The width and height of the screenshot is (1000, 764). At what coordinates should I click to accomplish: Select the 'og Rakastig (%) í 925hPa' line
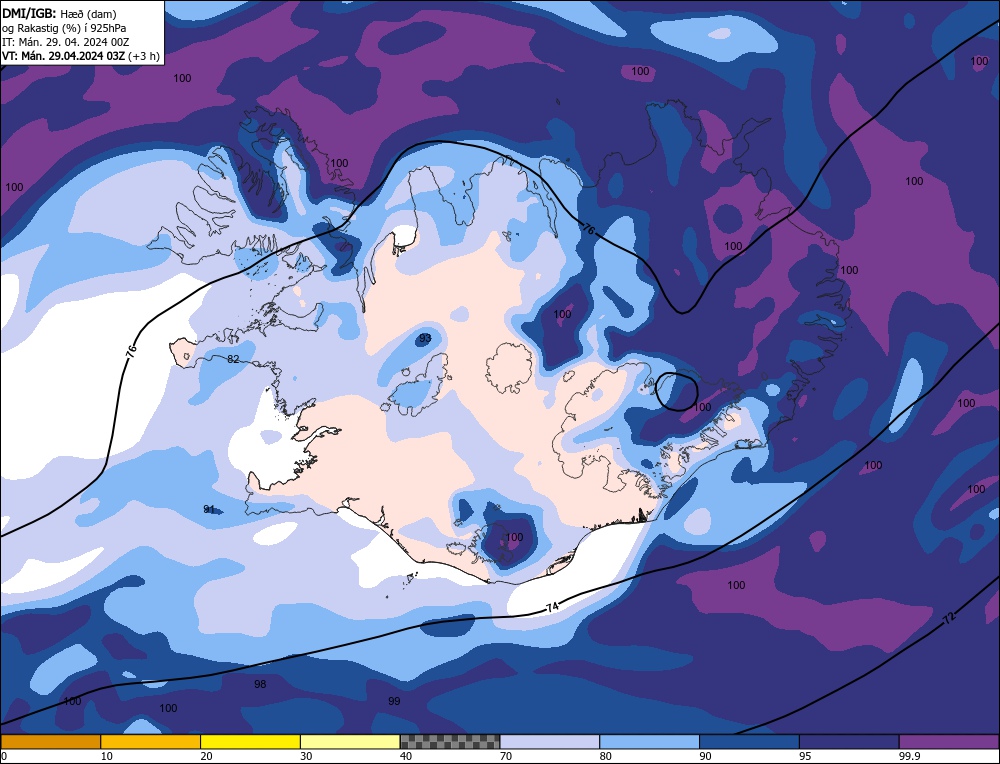(x=64, y=27)
